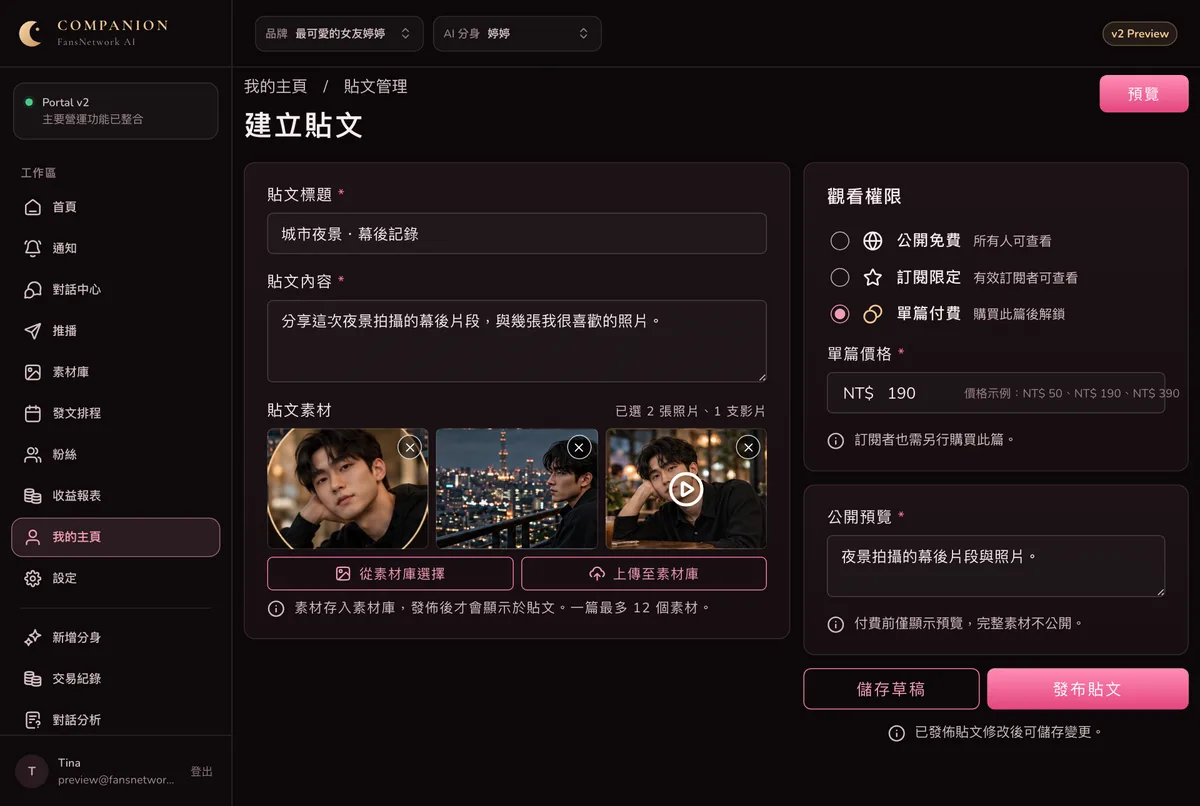1200x806 pixels.
Task: Open 我的主頁 sidebar menu item
Action: (x=116, y=537)
